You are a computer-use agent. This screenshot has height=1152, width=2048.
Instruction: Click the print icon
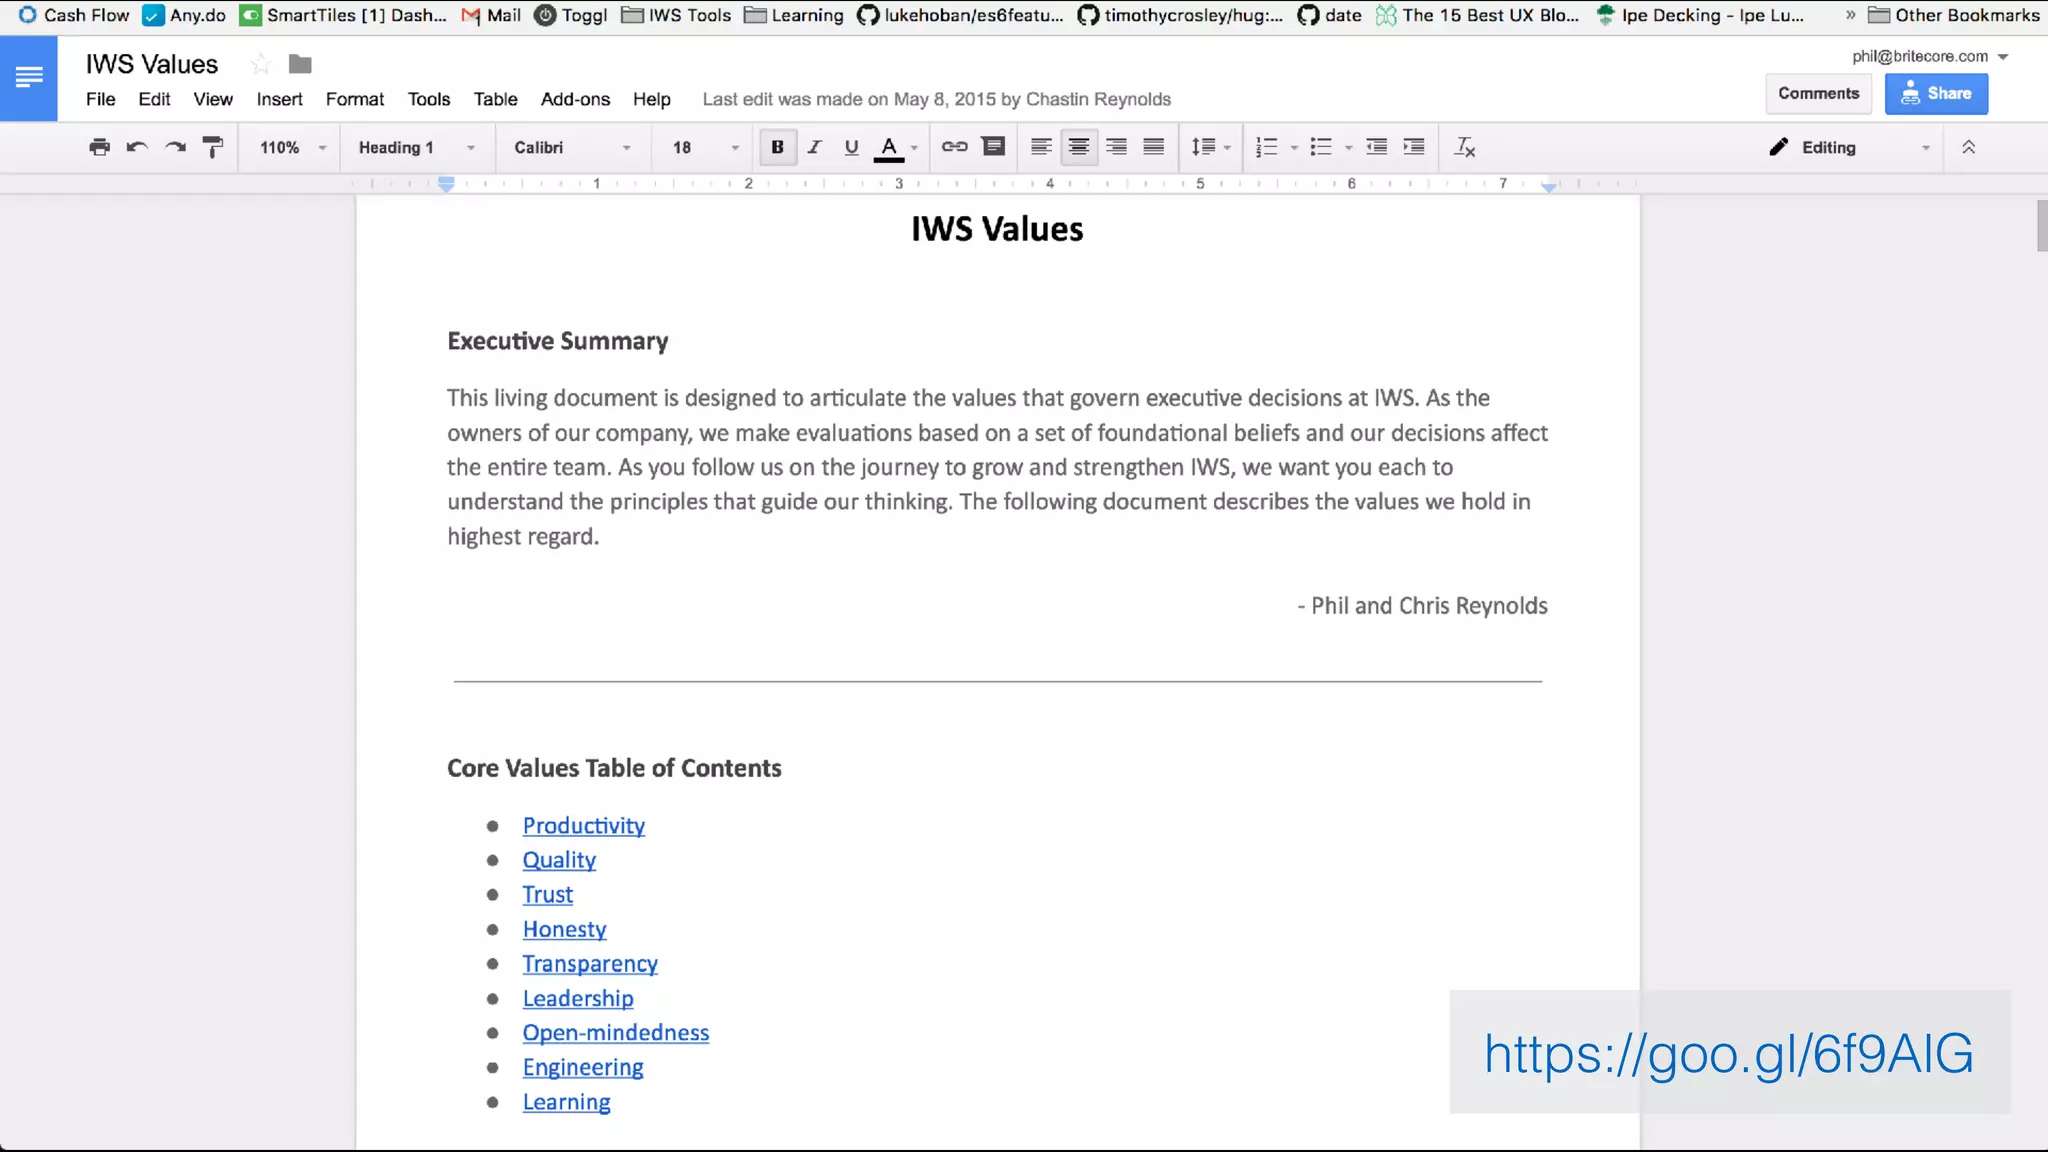[x=99, y=147]
